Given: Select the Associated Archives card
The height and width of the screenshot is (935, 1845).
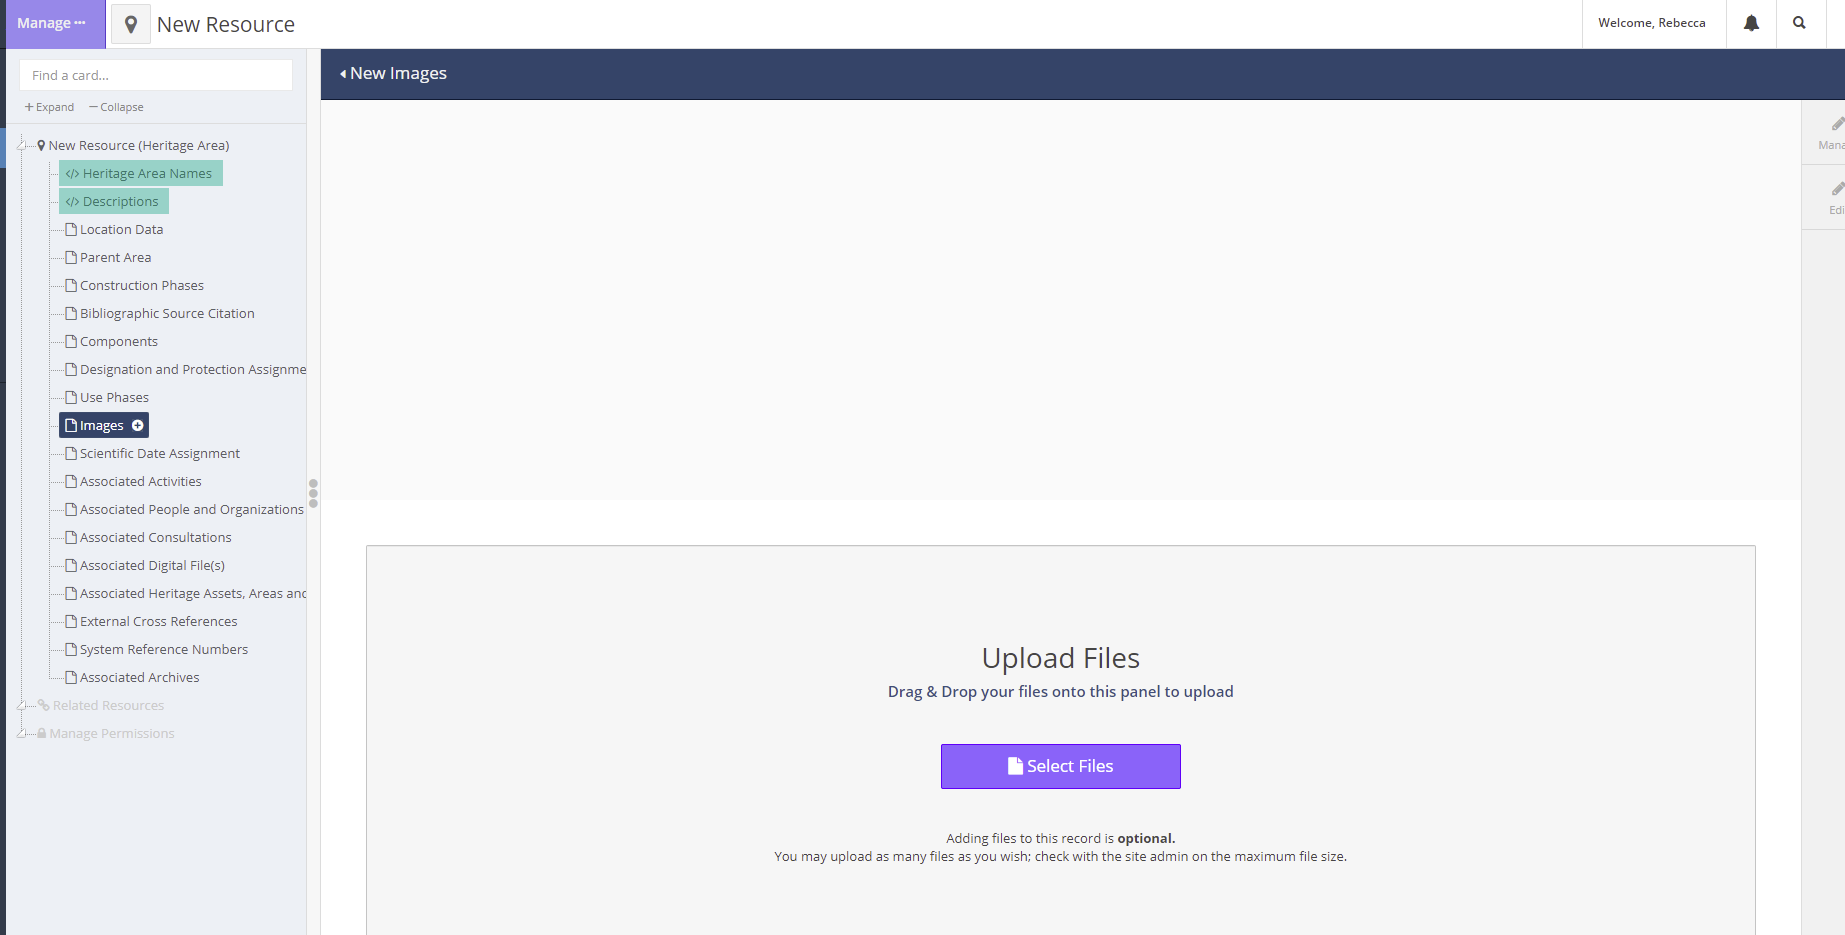Looking at the screenshot, I should 136,677.
